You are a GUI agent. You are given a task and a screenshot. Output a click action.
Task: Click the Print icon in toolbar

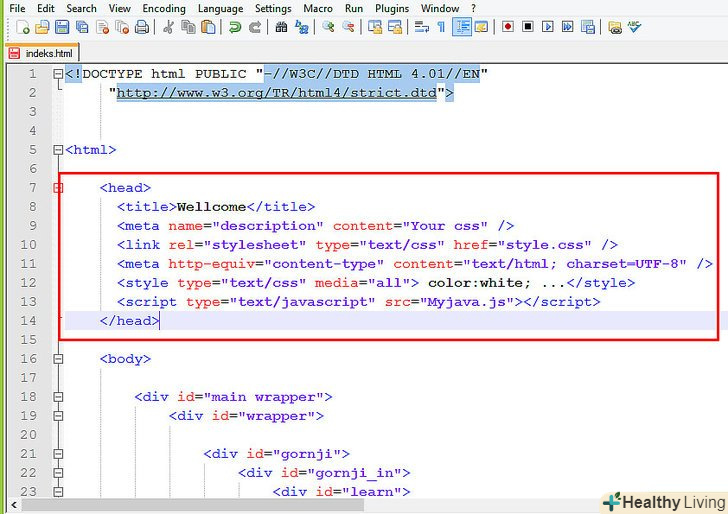142,27
